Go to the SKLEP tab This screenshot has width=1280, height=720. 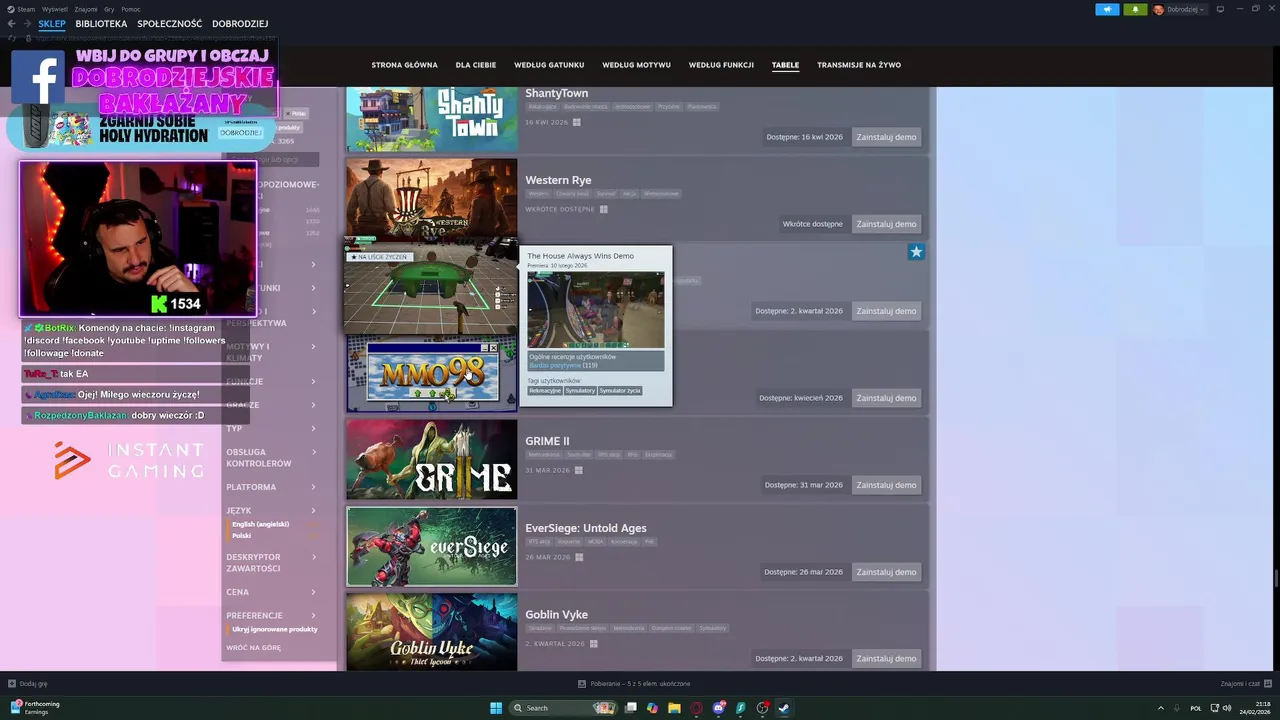click(52, 23)
